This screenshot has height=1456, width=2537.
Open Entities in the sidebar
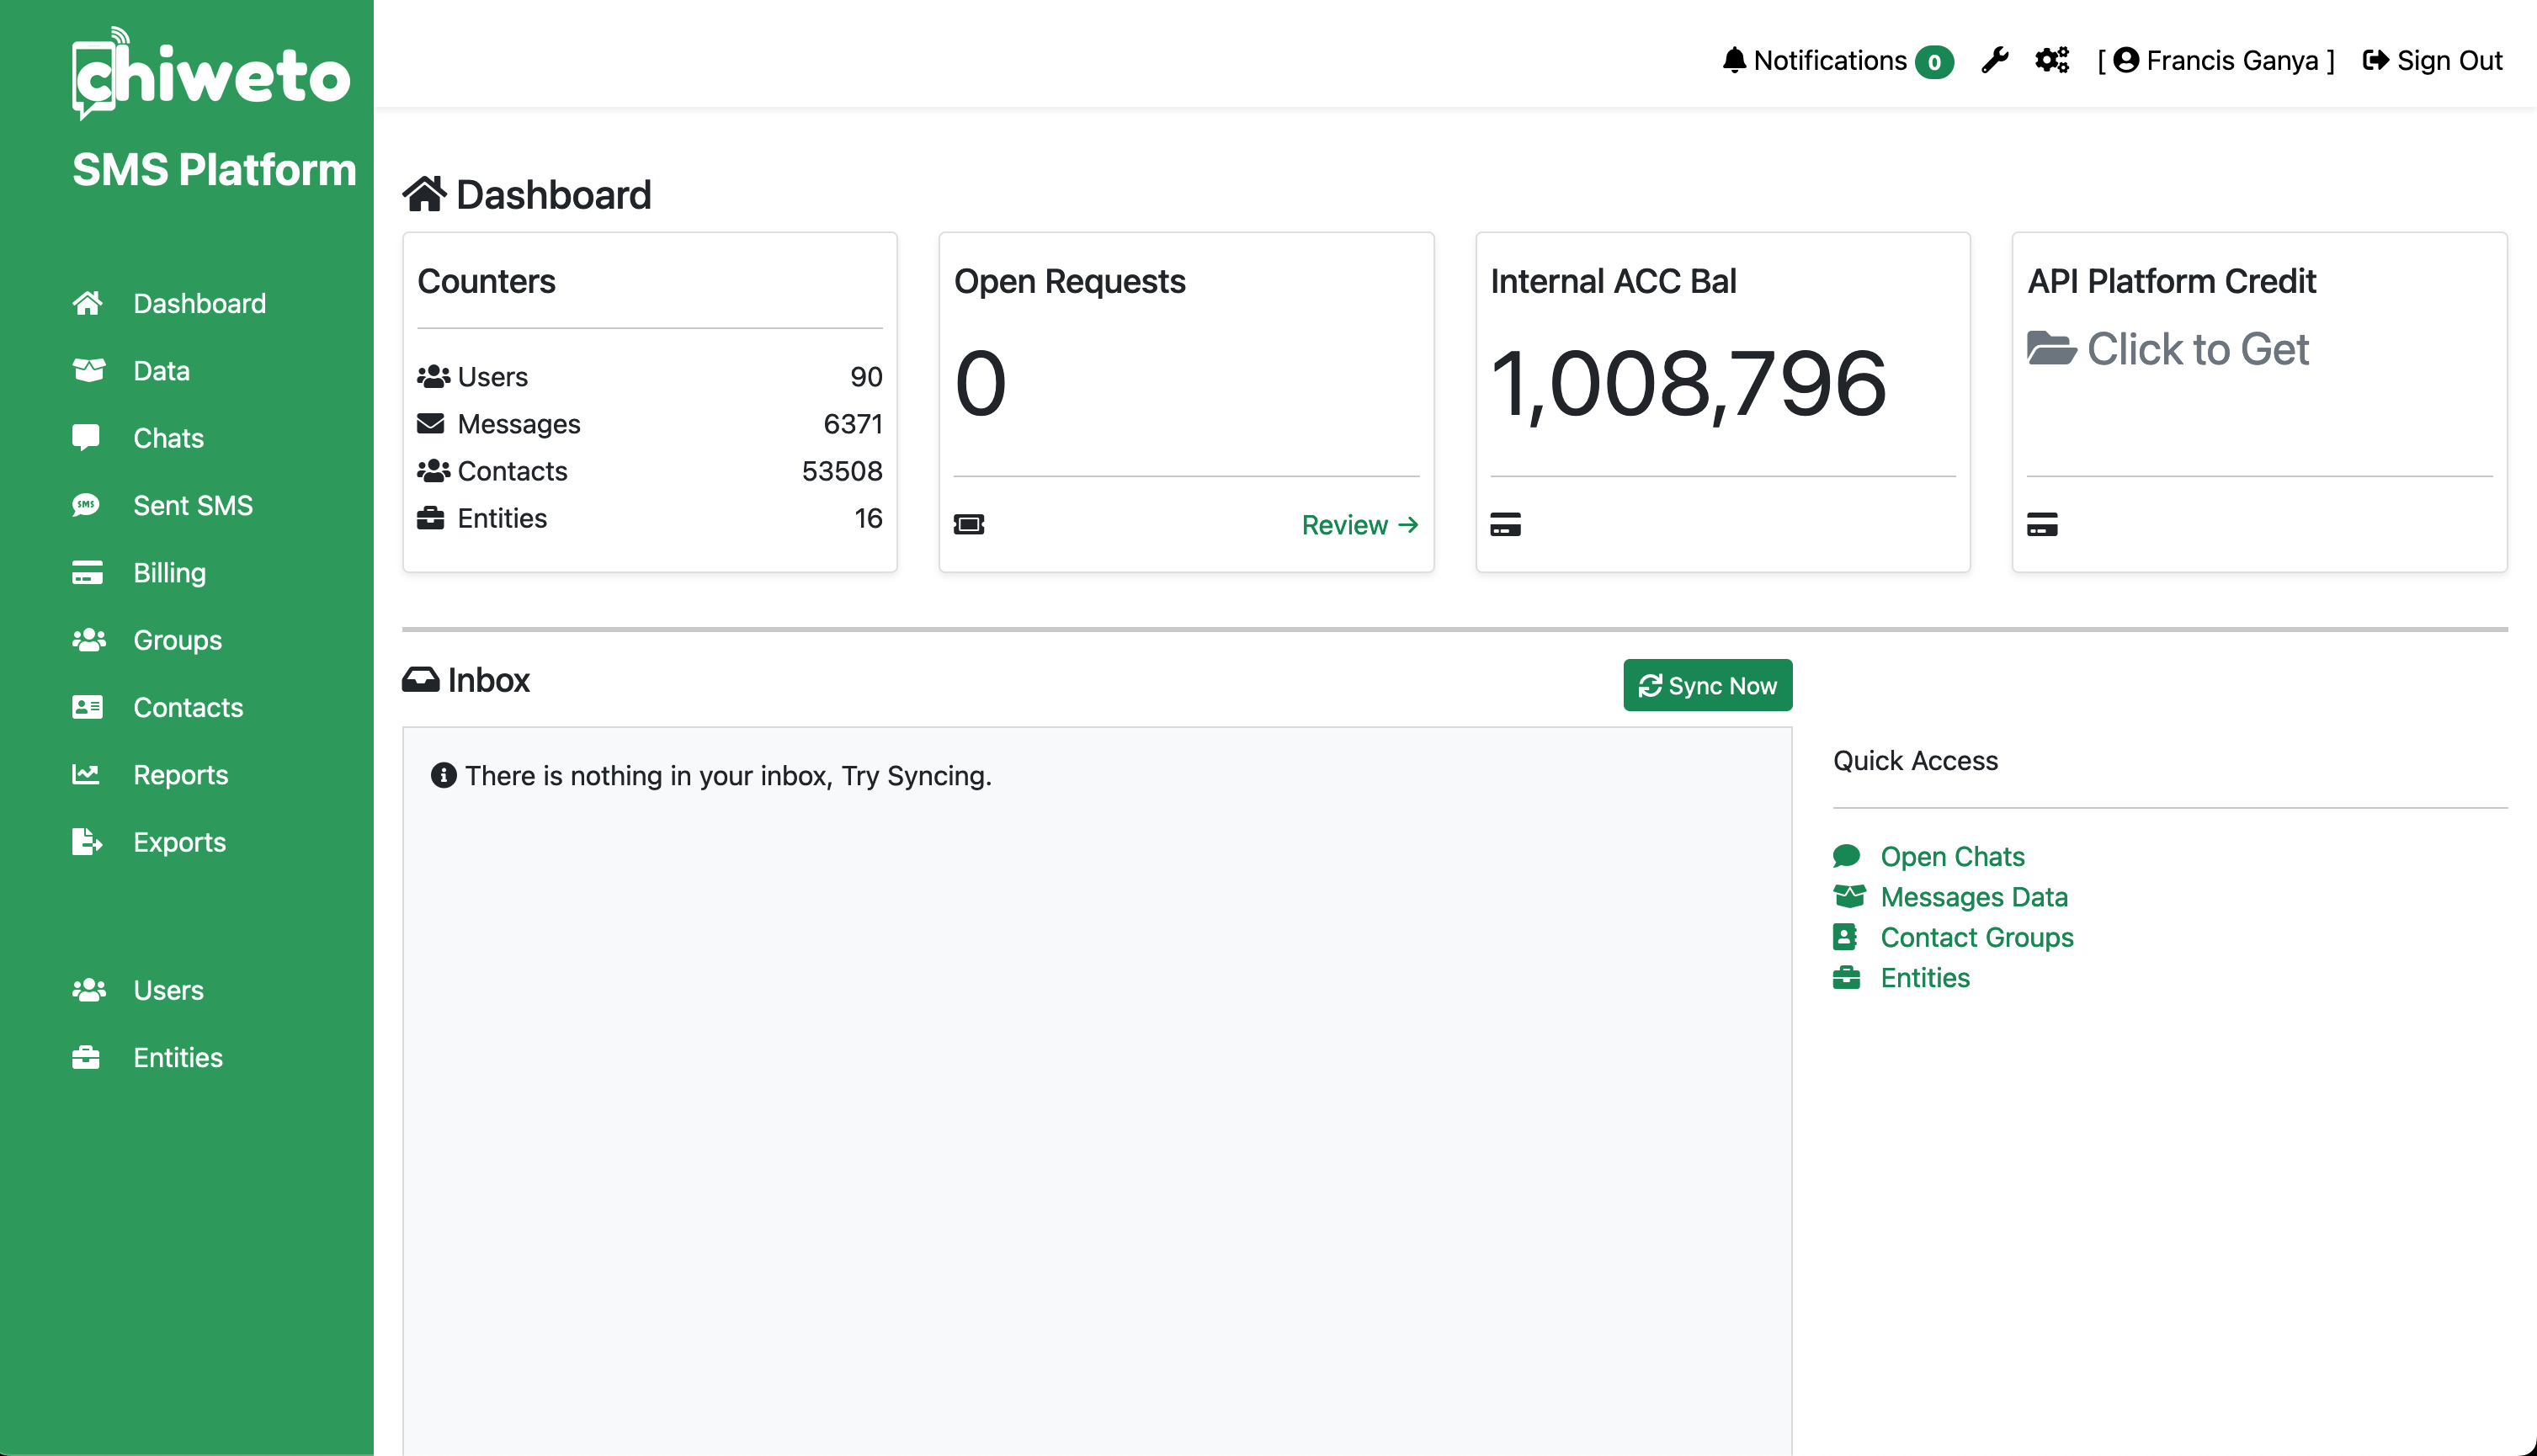(x=179, y=1057)
